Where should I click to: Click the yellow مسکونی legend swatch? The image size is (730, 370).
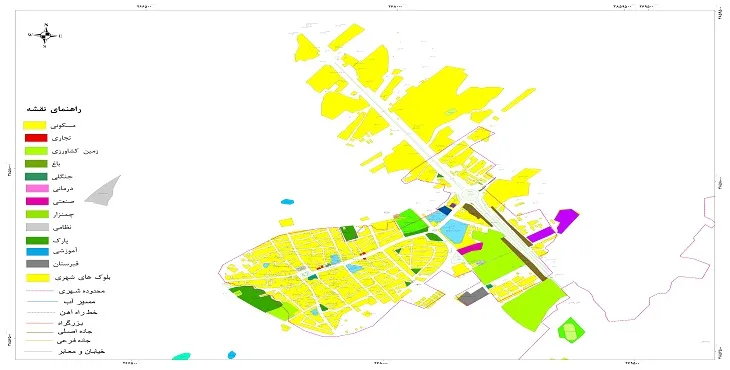click(x=35, y=125)
